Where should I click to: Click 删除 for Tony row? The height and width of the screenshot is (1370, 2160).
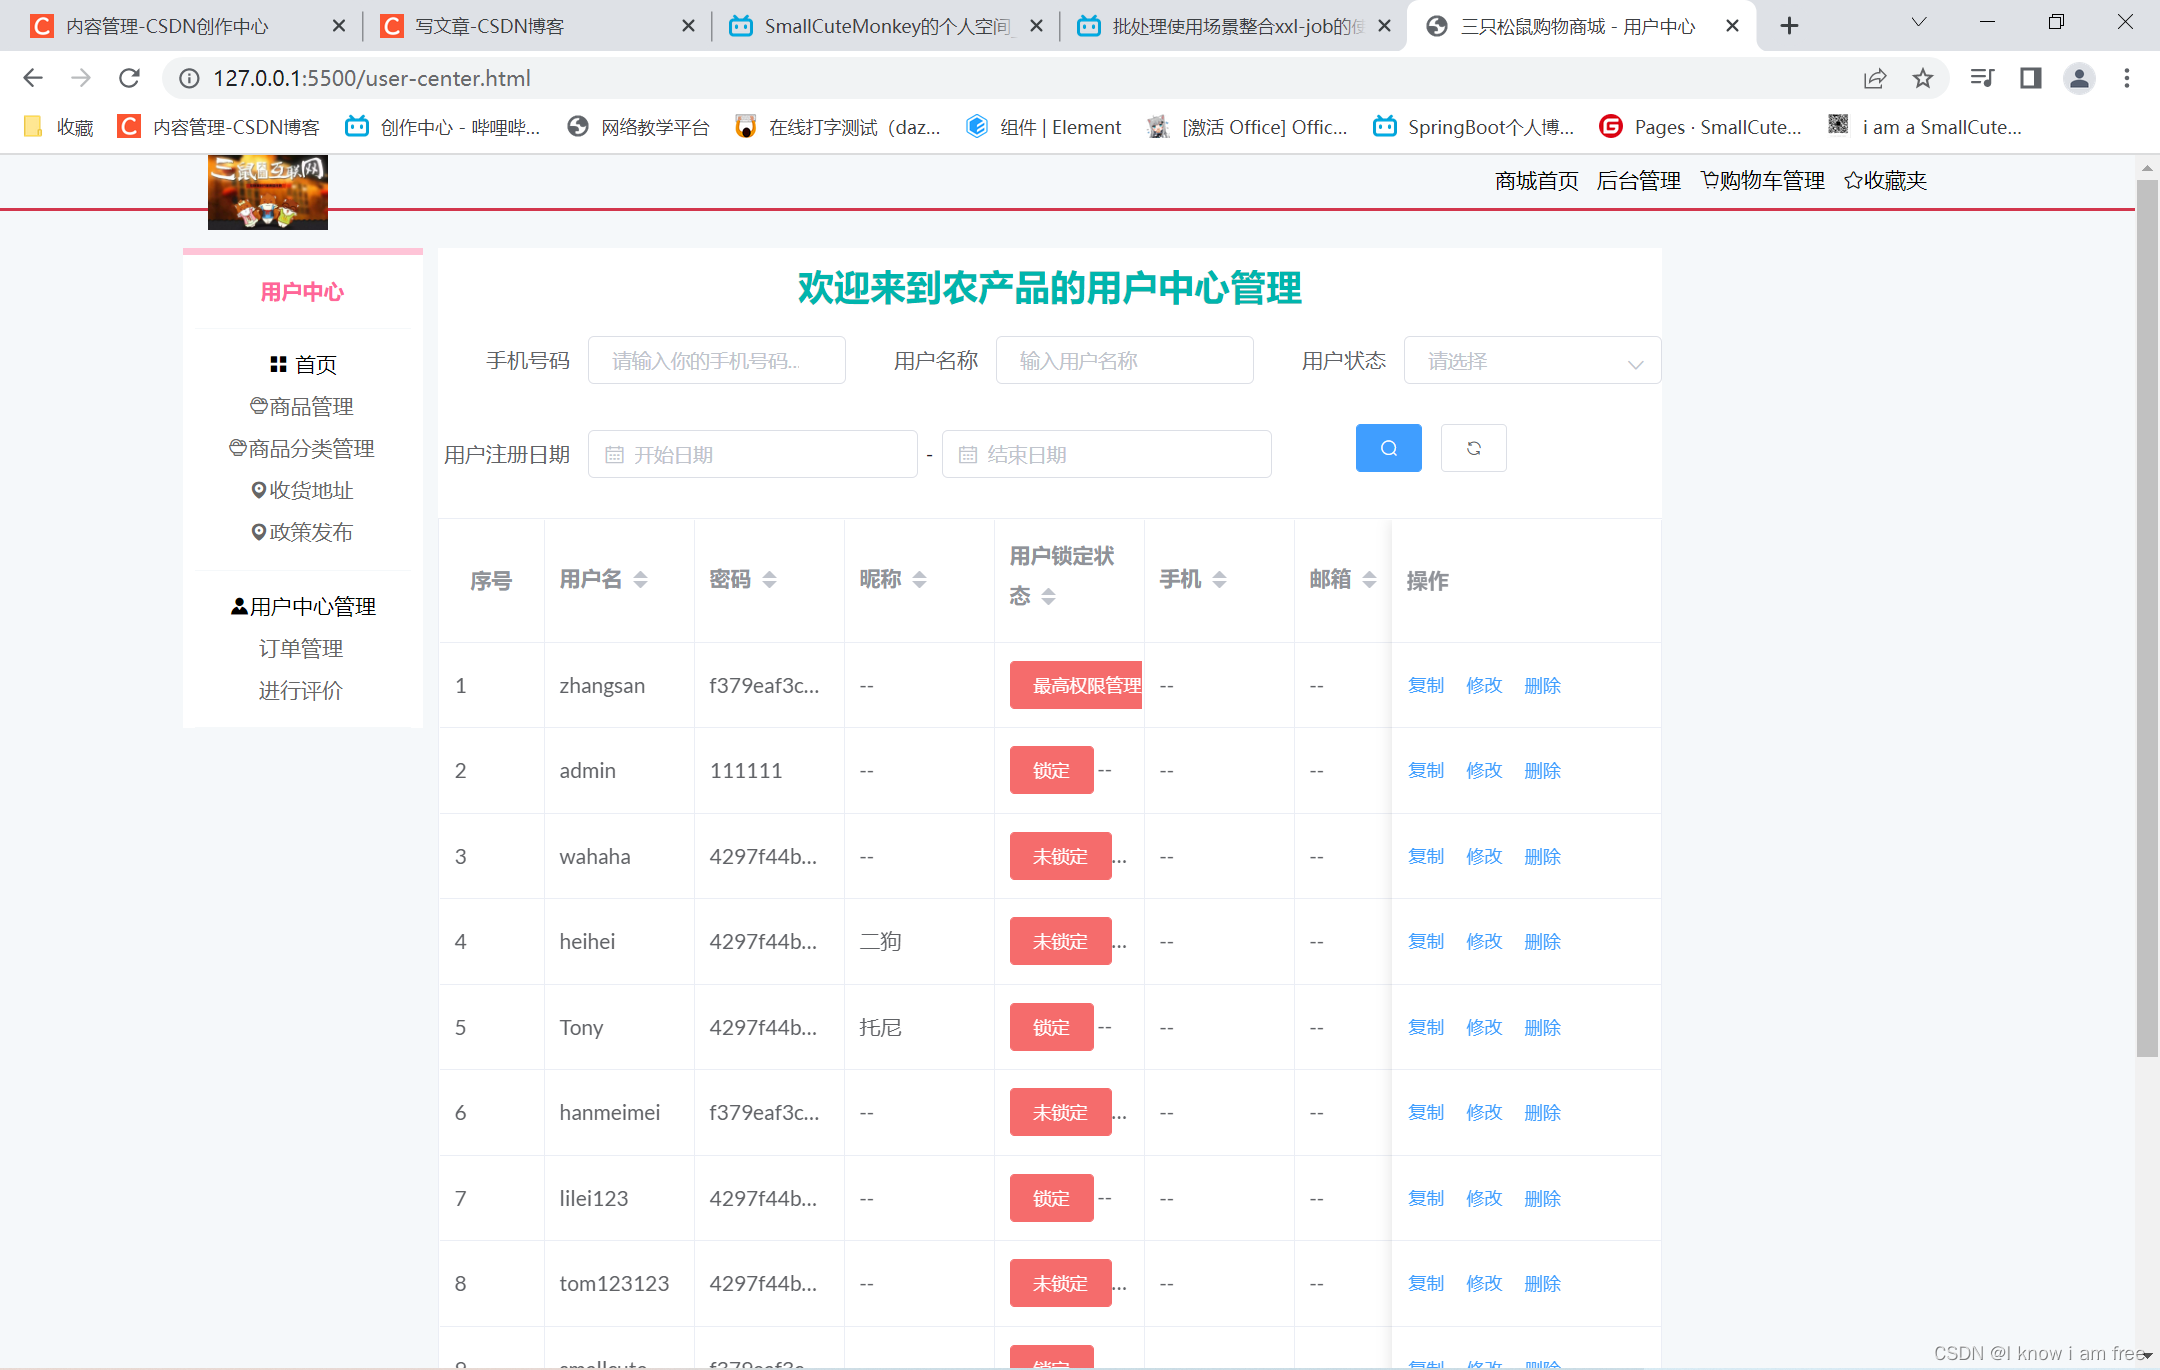point(1542,1027)
